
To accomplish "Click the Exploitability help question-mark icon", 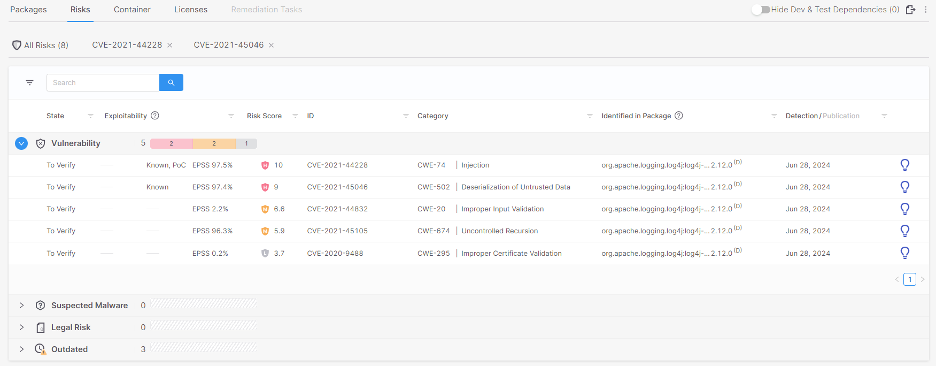I will pos(155,116).
